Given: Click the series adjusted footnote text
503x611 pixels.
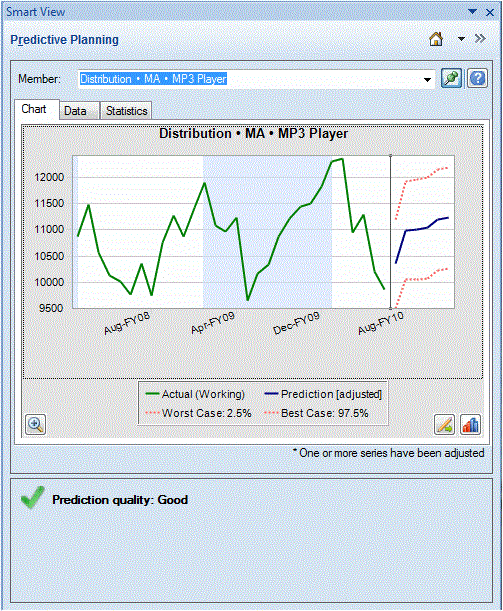Looking at the screenshot, I should click(388, 453).
